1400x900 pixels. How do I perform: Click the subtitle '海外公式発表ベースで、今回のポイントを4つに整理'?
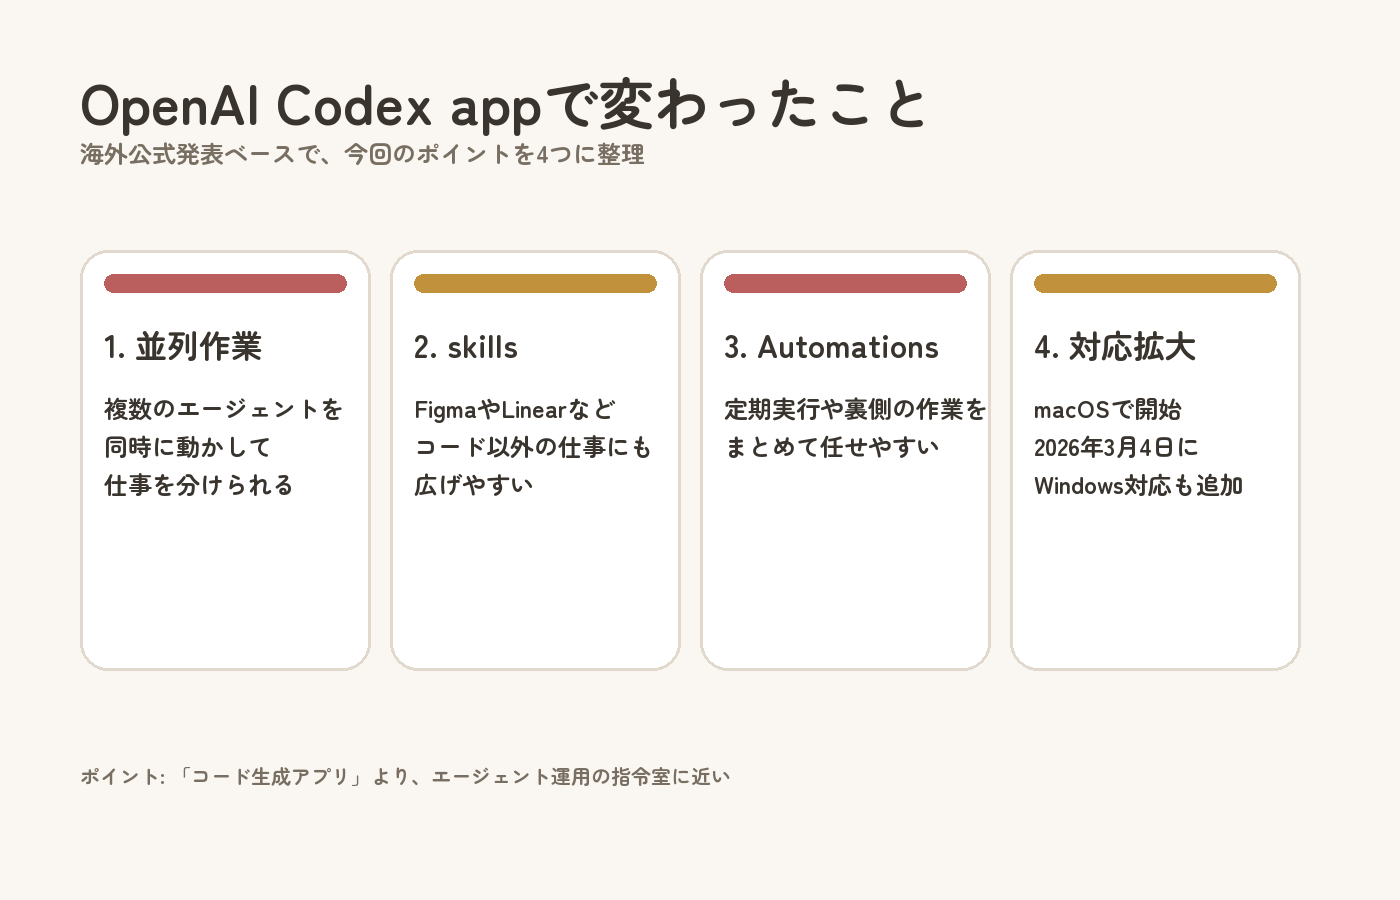(362, 155)
